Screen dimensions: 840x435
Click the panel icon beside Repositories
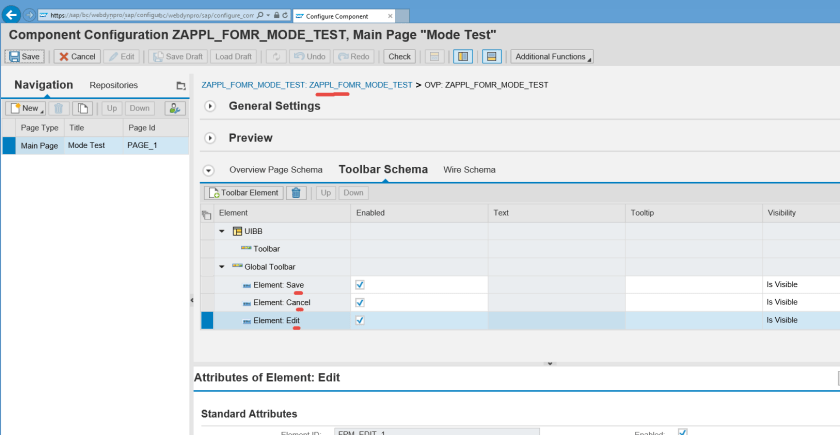click(181, 85)
